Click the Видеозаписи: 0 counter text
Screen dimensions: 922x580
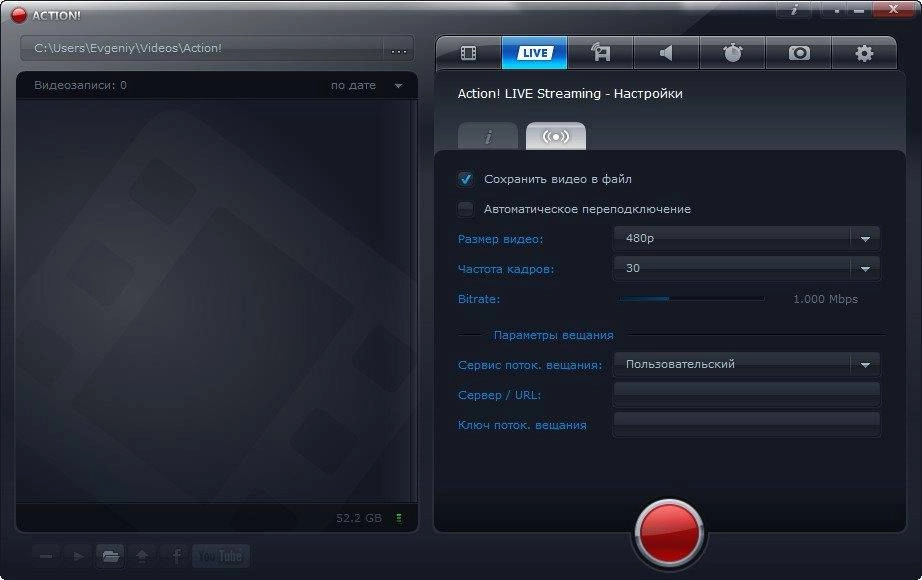[x=81, y=85]
